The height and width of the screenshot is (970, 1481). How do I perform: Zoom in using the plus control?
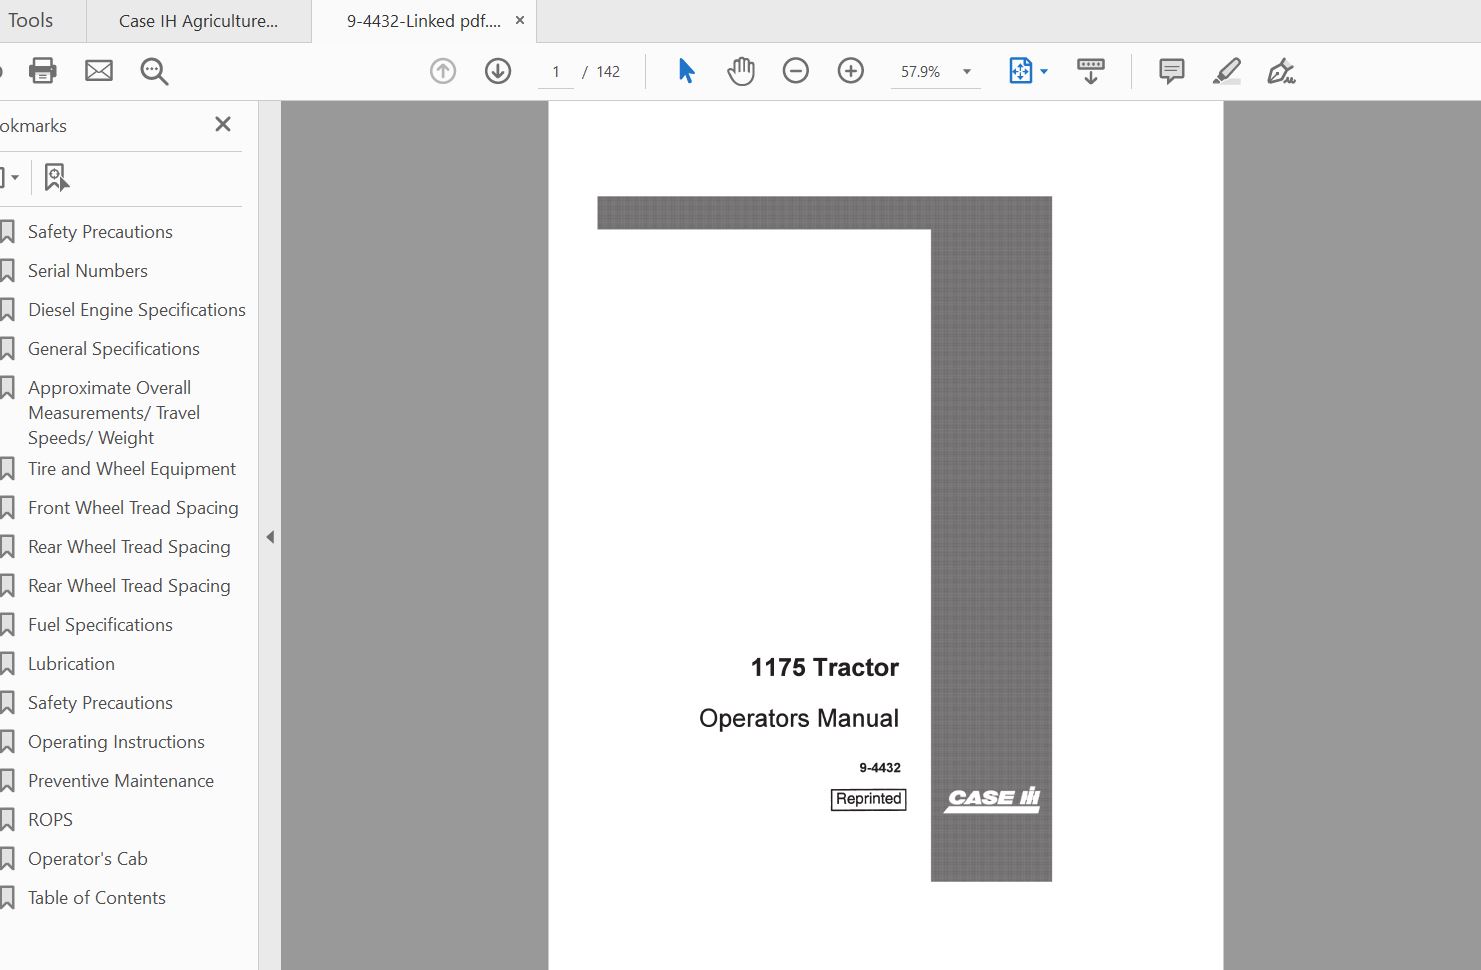pos(850,70)
